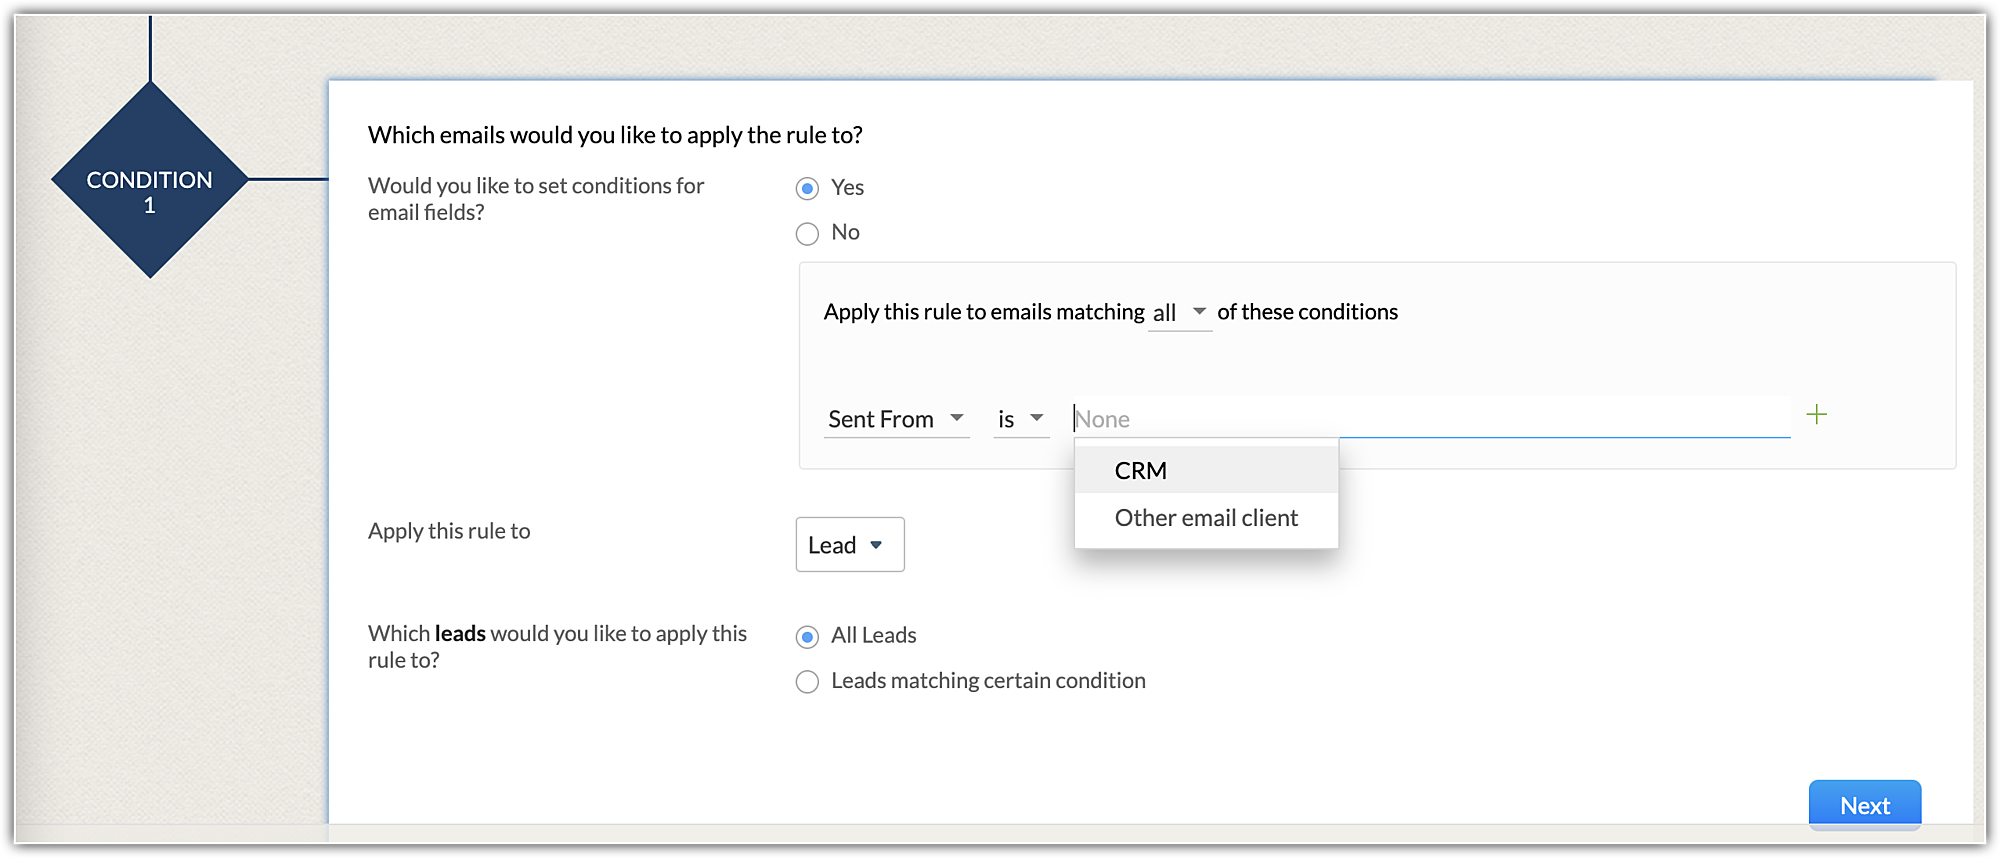Click the green plus add-condition icon
Image resolution: width=2000 pixels, height=858 pixels.
click(1816, 415)
